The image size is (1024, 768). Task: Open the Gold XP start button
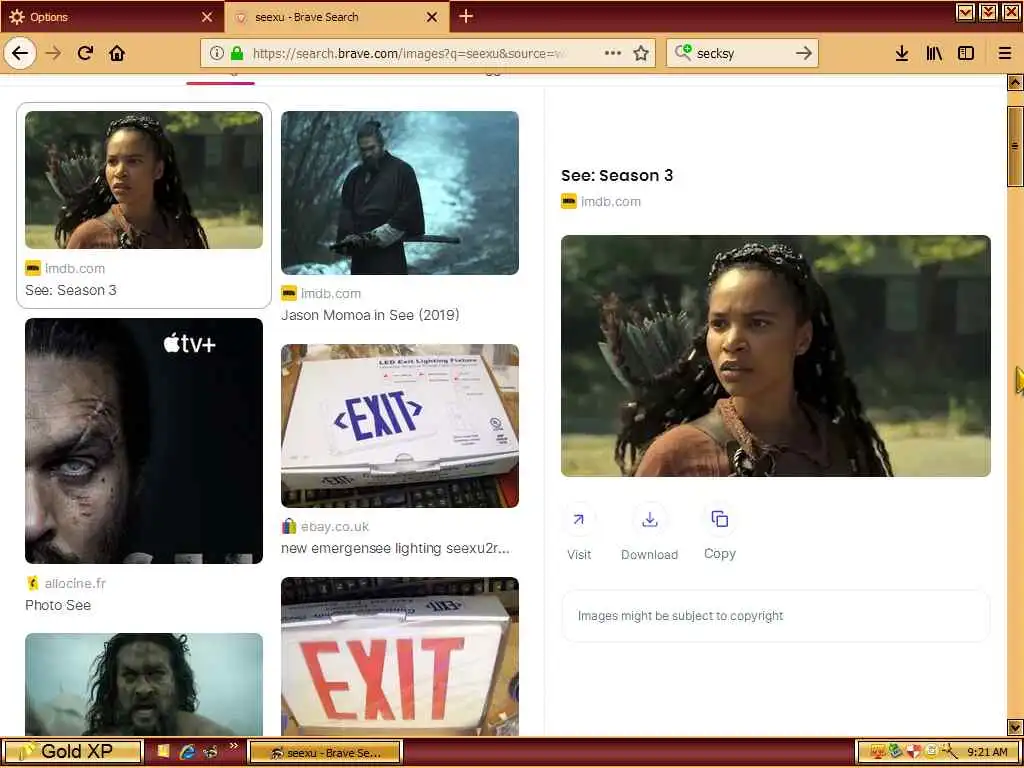pos(71,752)
